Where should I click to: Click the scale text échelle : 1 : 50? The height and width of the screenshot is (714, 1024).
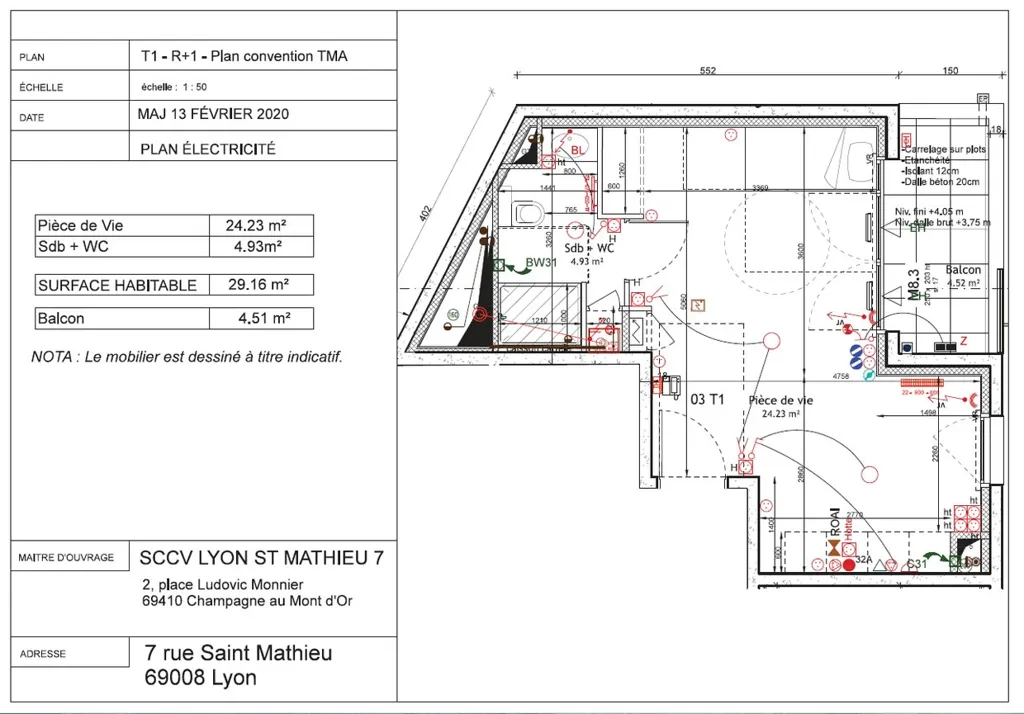(x=174, y=87)
